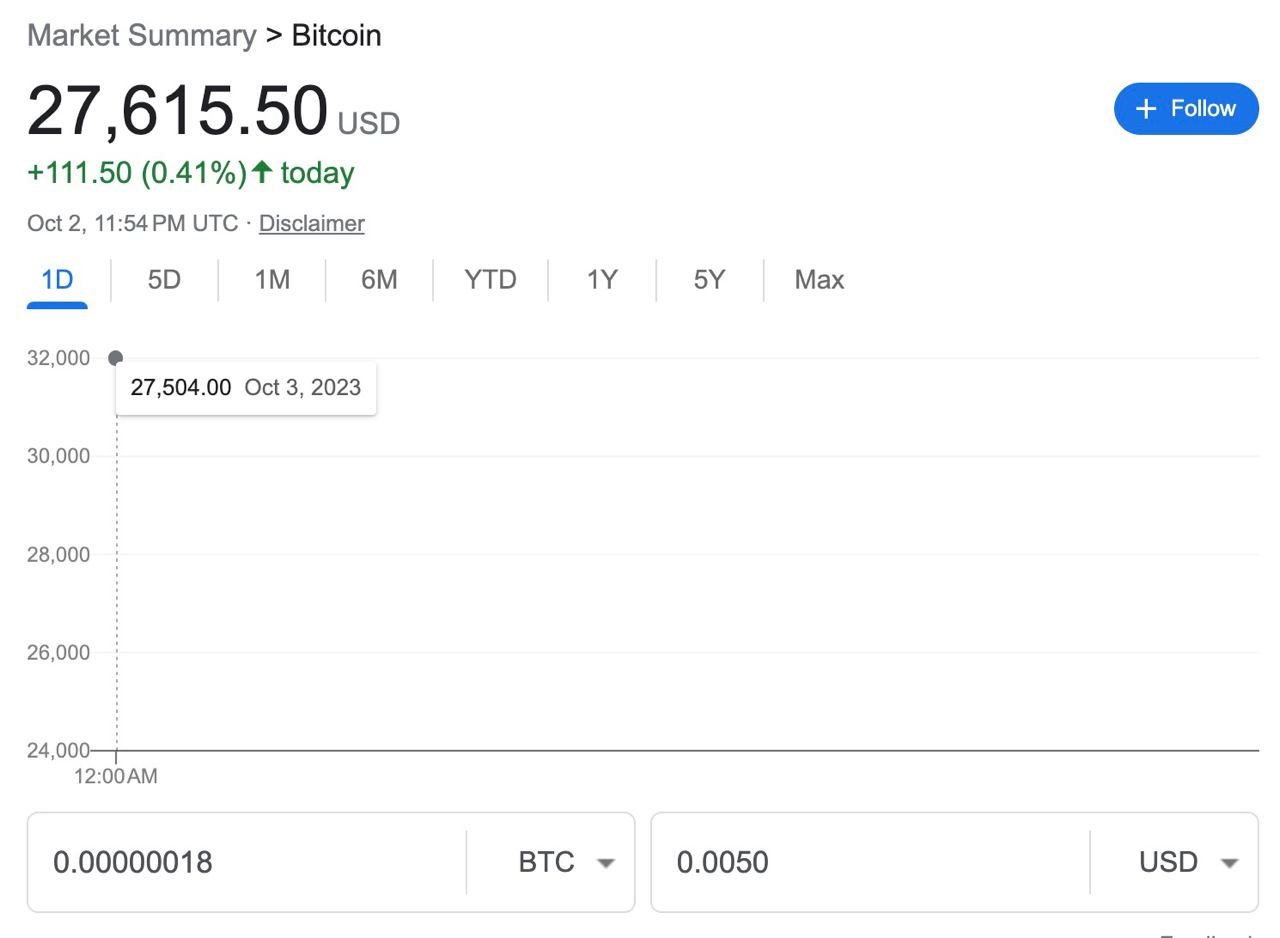
Task: Open the USD currency dropdown arrow
Action: click(1229, 863)
